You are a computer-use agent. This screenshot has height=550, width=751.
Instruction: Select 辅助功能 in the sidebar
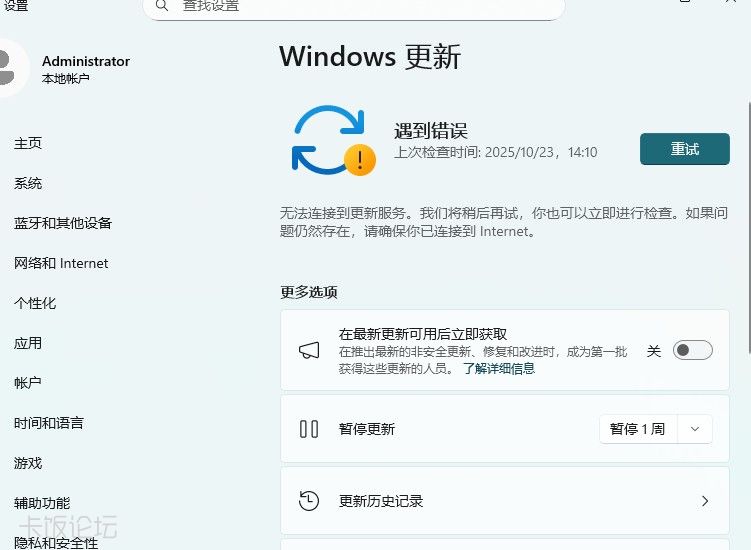click(x=42, y=503)
